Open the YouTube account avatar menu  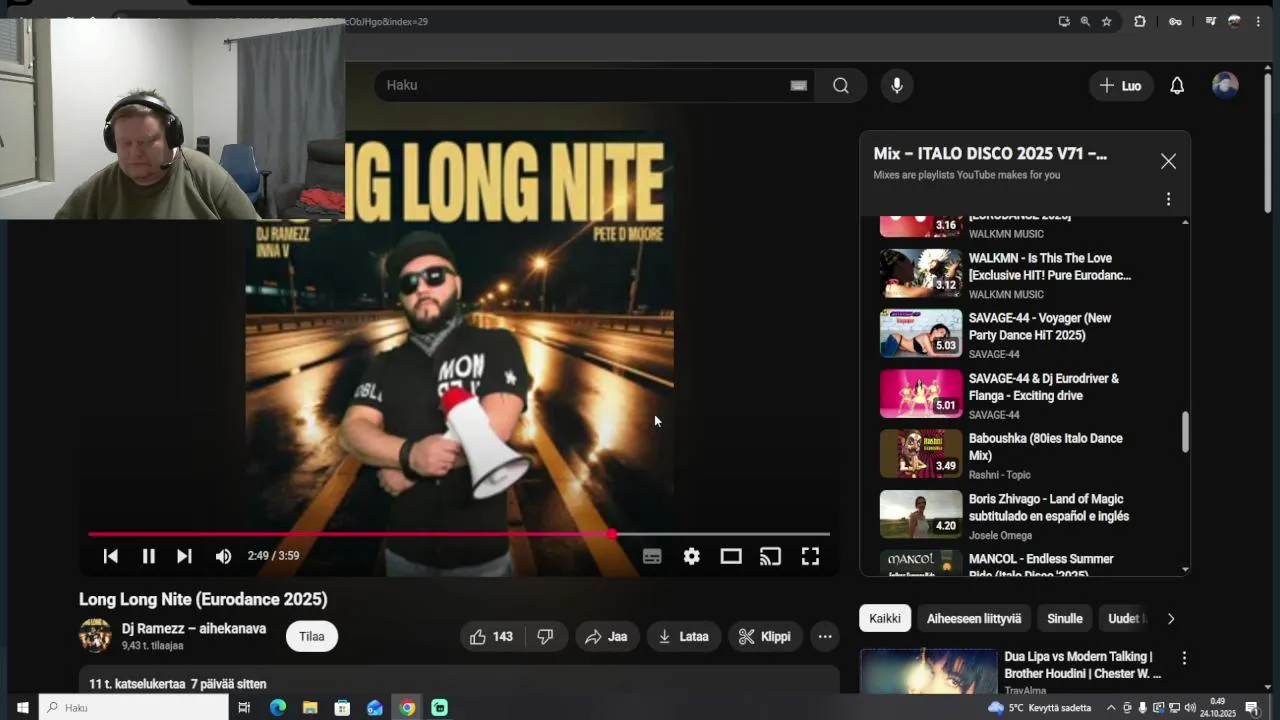1225,85
